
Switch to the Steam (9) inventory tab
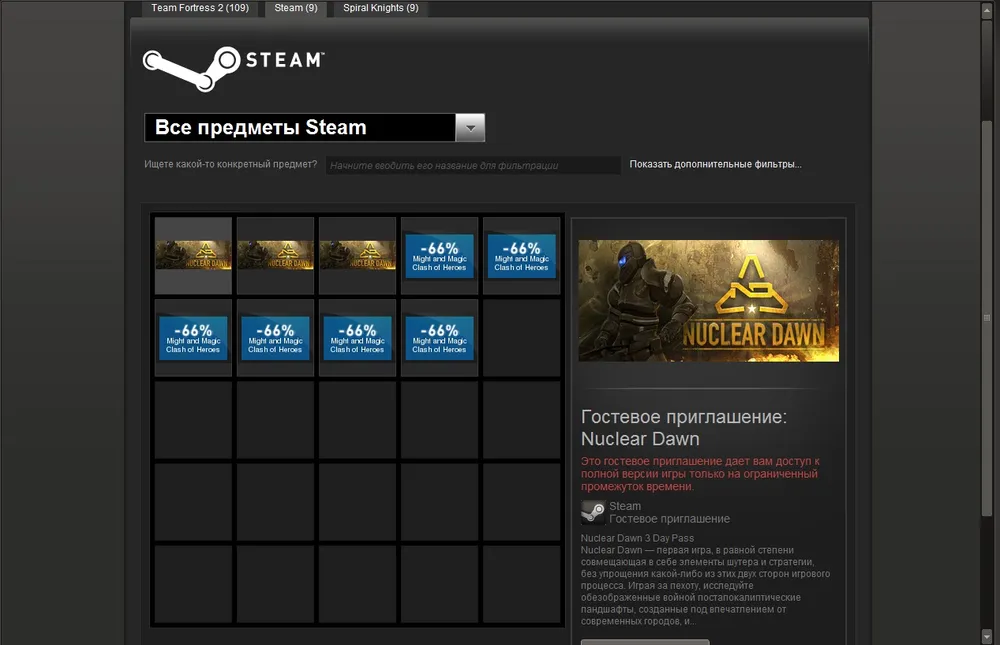point(296,8)
